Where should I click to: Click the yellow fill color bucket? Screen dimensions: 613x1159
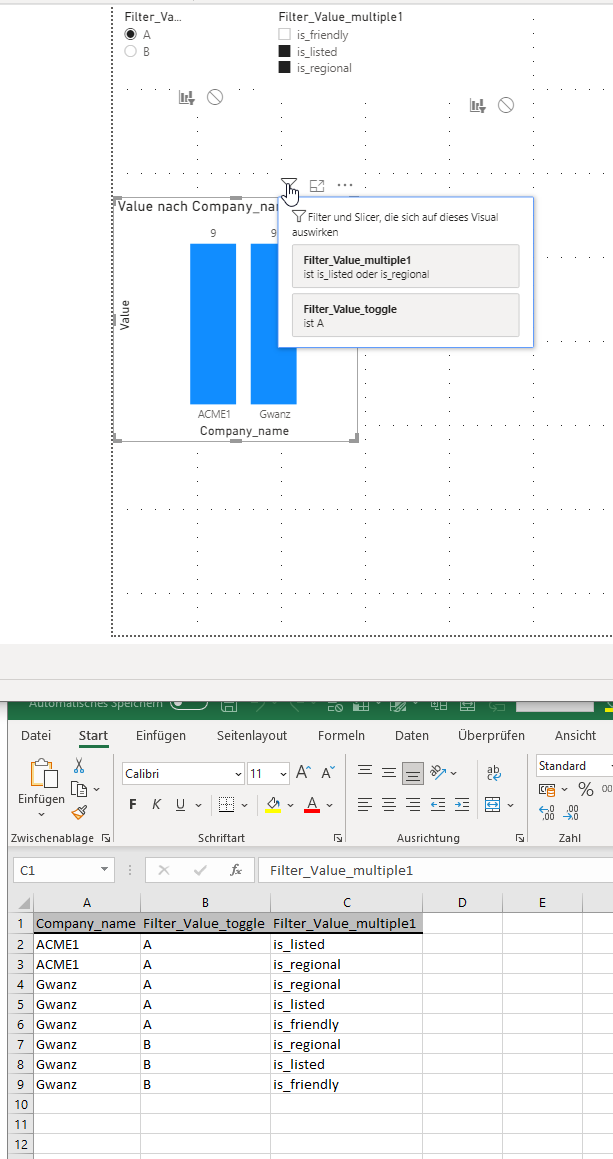[273, 804]
